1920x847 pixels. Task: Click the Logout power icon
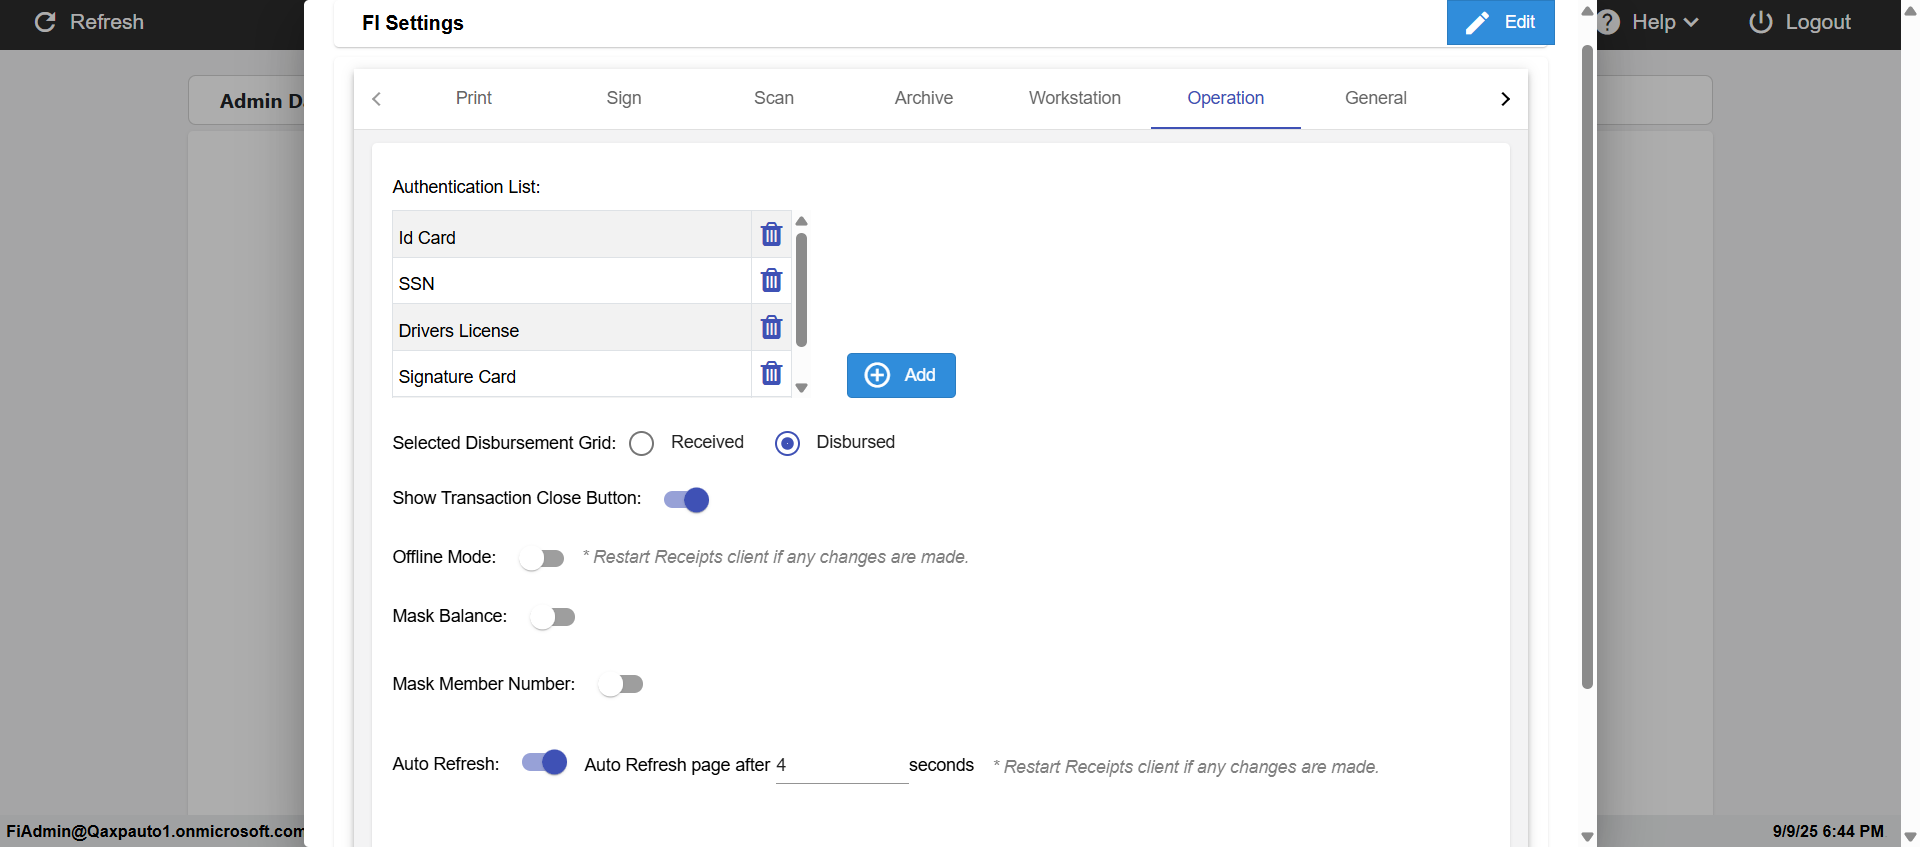pos(1760,22)
